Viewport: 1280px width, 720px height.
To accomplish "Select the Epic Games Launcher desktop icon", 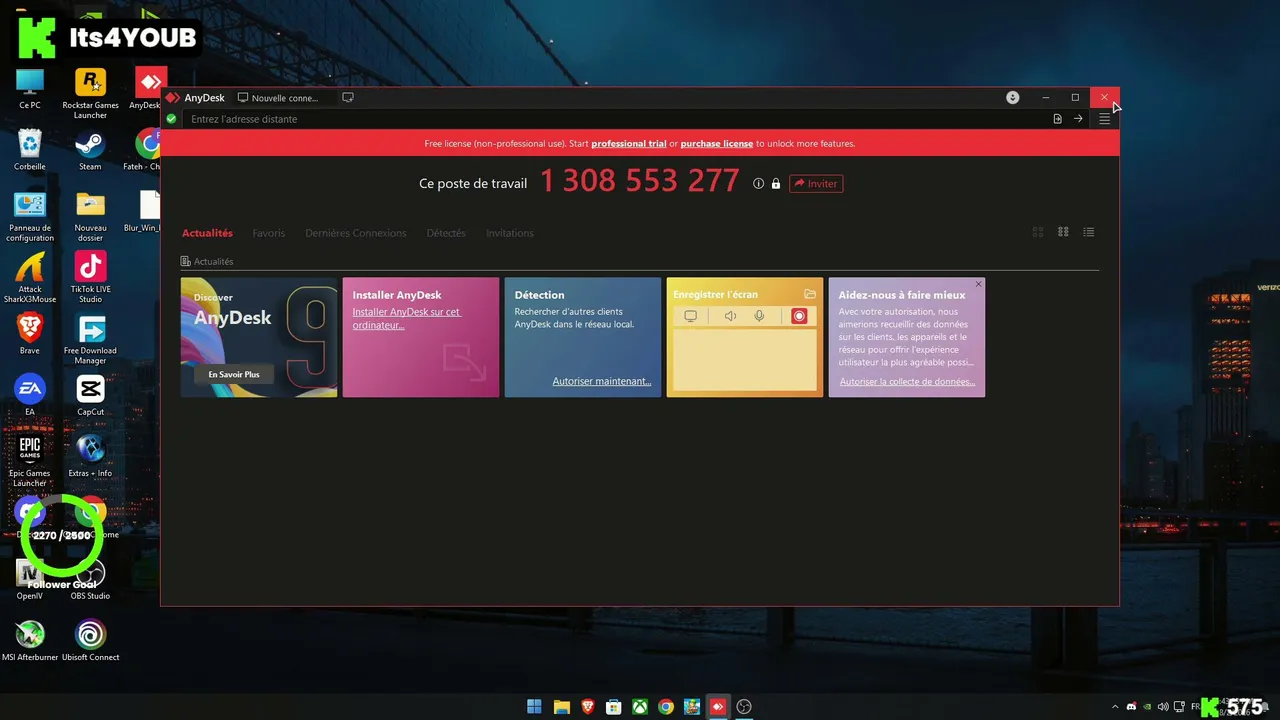I will point(30,462).
